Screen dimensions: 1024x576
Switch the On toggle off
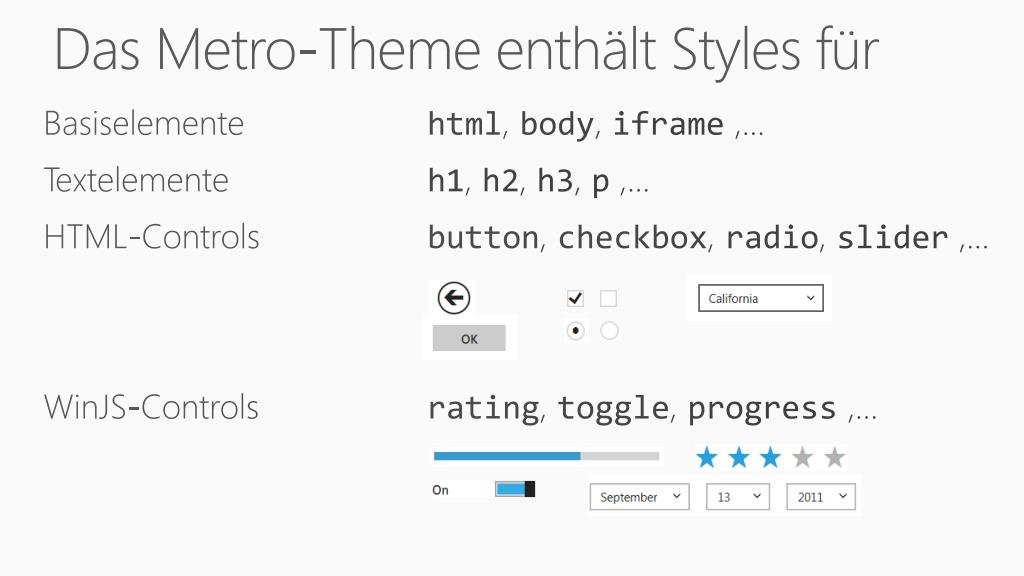pyautogui.click(x=515, y=489)
